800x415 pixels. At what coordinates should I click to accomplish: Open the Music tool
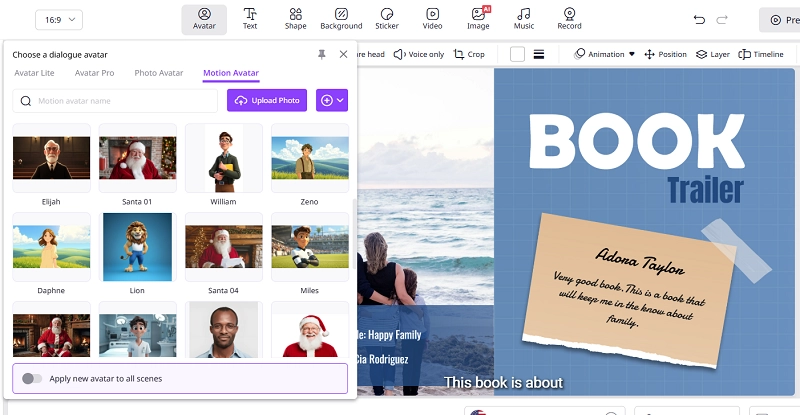(x=523, y=19)
